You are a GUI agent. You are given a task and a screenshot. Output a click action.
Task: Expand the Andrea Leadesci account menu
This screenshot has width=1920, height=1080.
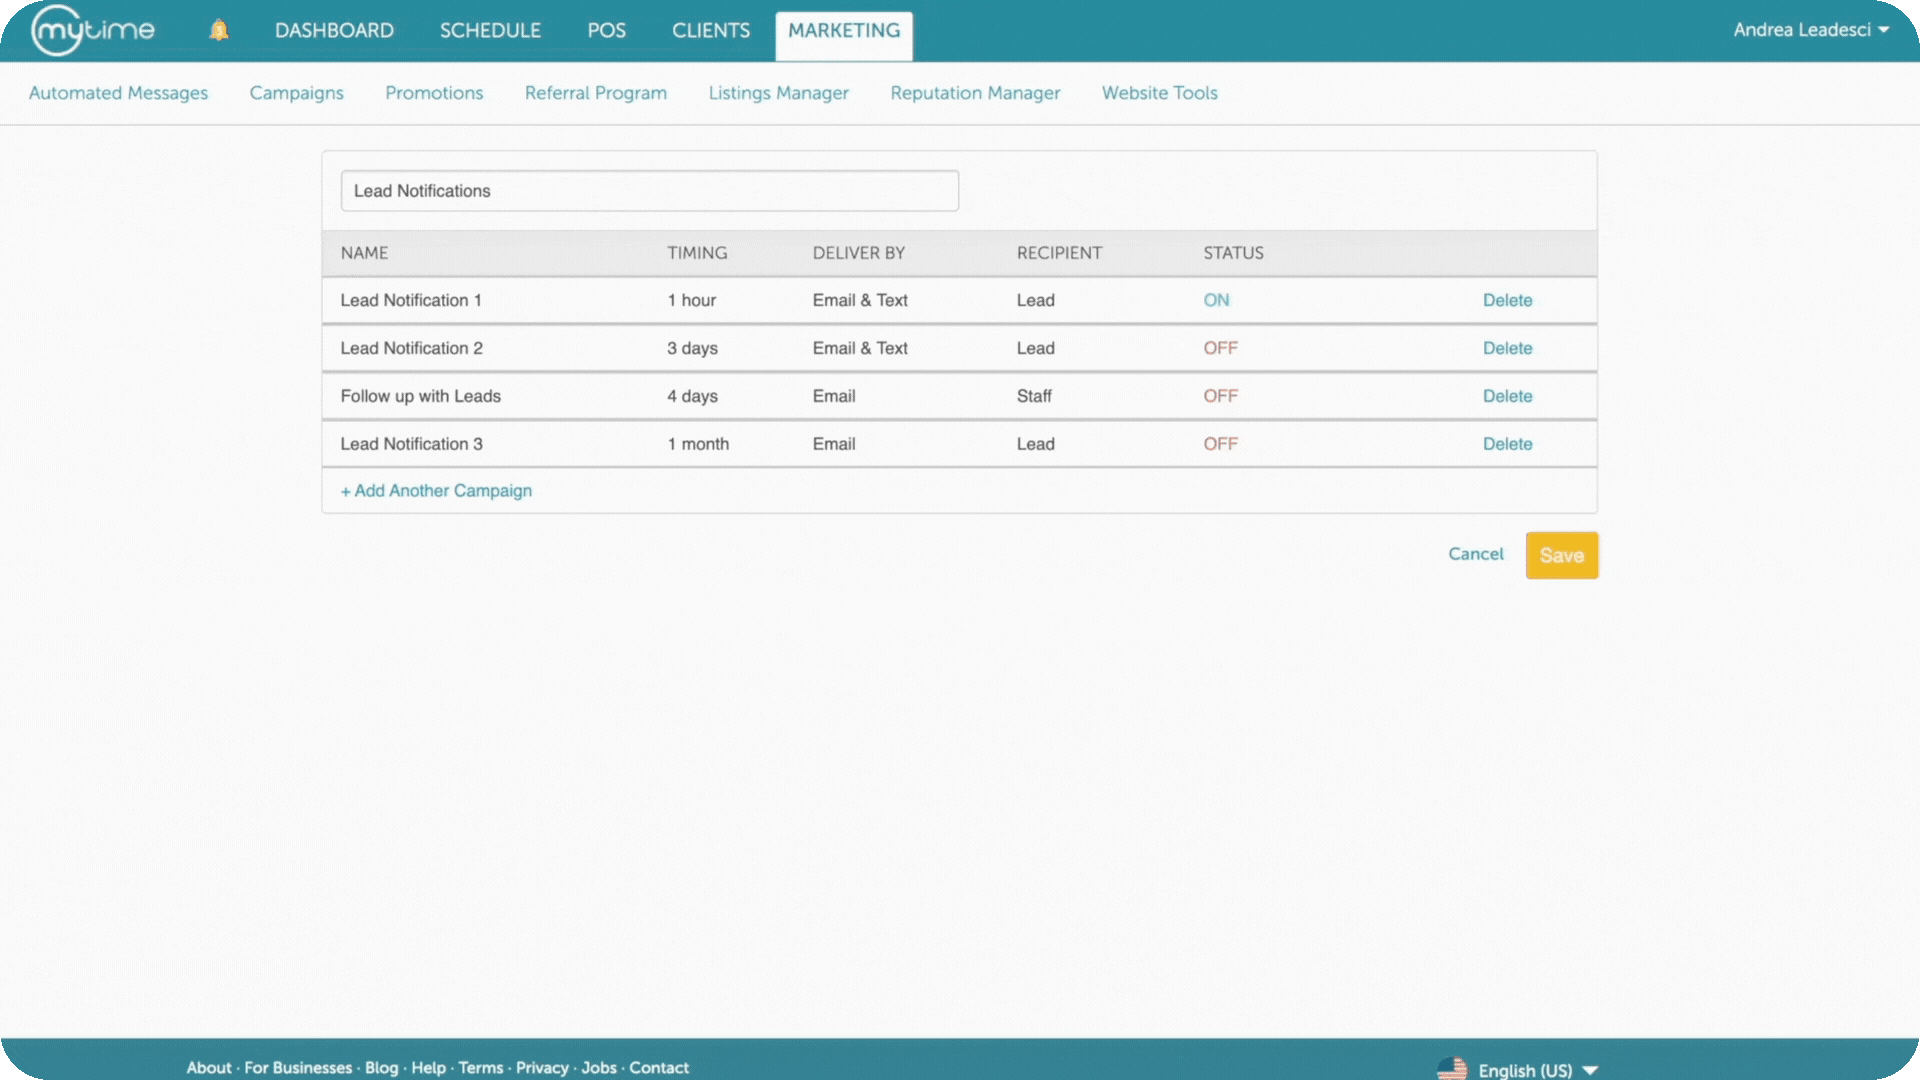click(x=1811, y=30)
